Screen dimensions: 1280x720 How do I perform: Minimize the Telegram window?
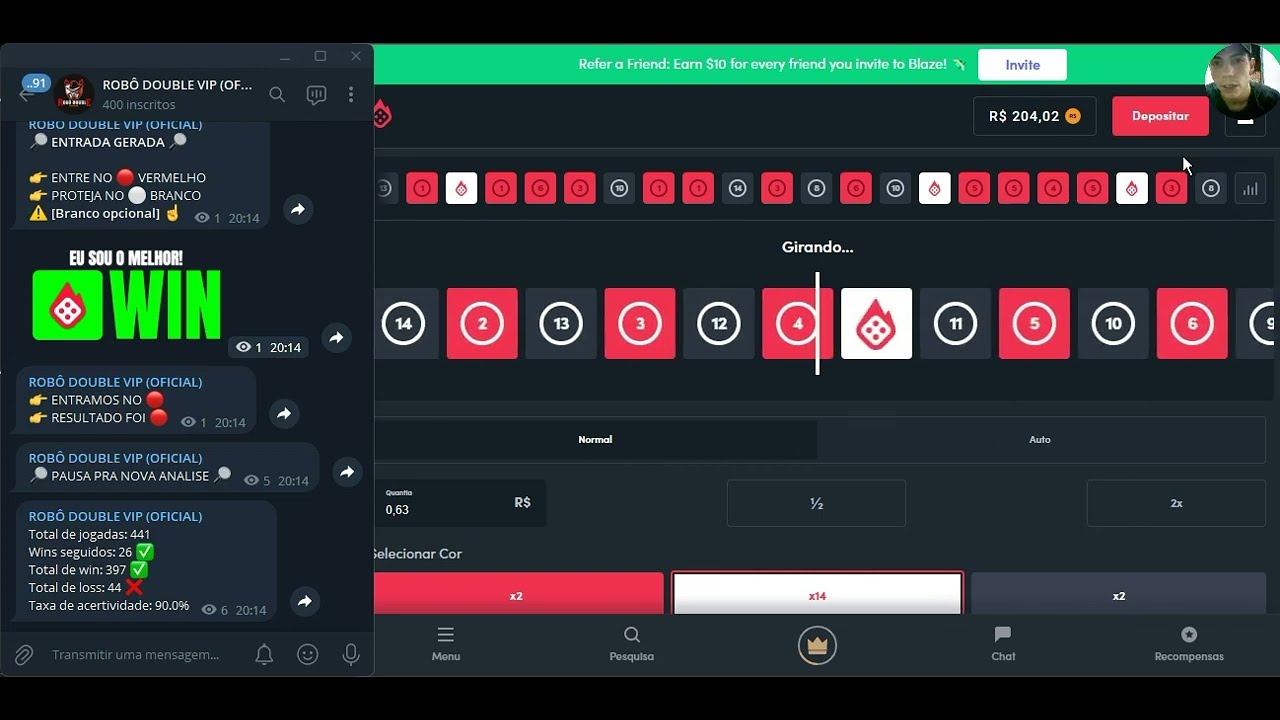pyautogui.click(x=285, y=56)
